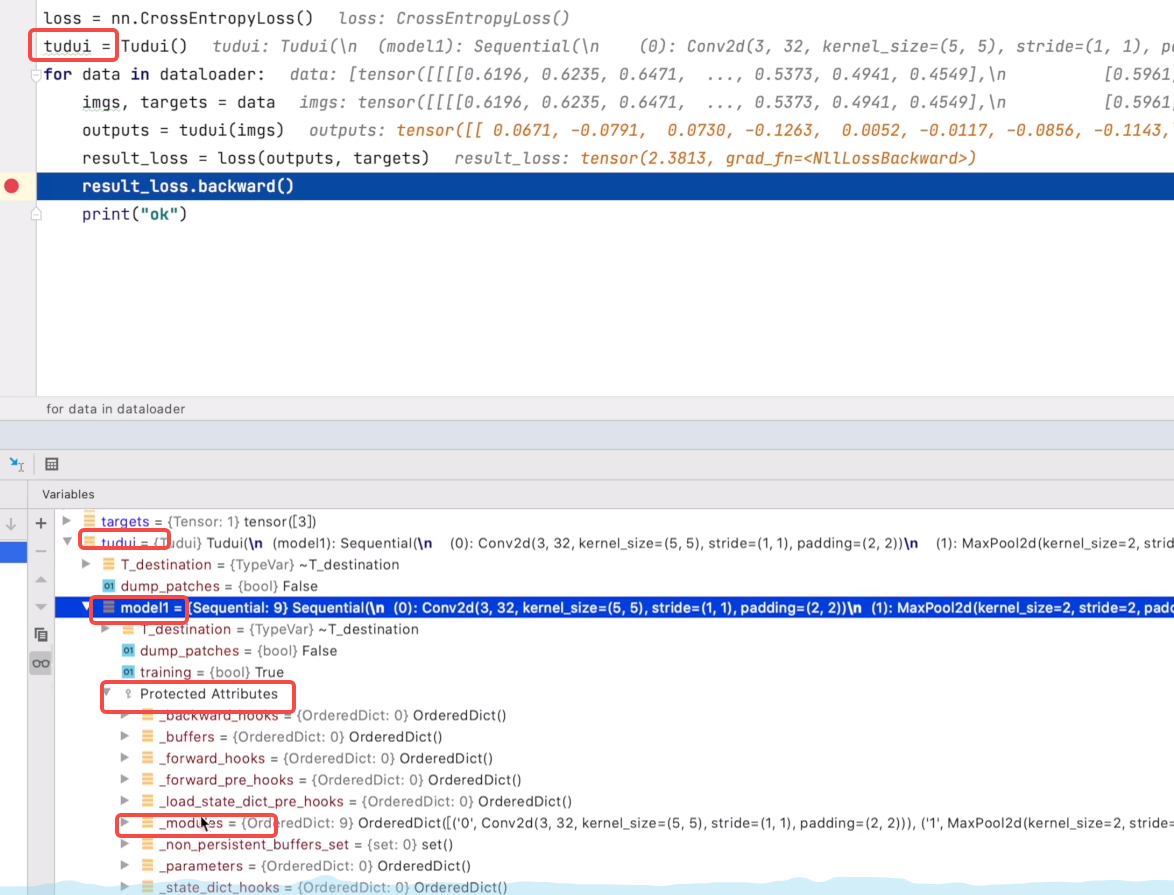Click the down-arrow frame navigation icon

[x=11, y=524]
